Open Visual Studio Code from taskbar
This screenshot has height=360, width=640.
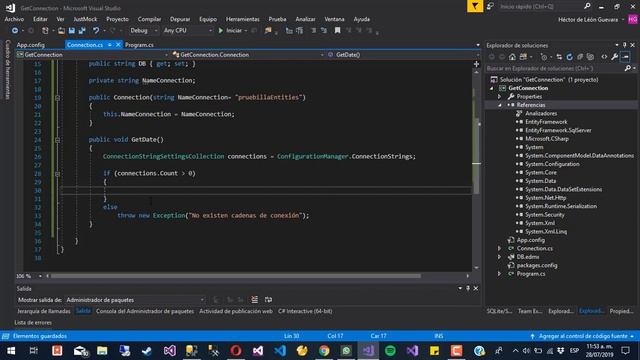(x=280, y=351)
